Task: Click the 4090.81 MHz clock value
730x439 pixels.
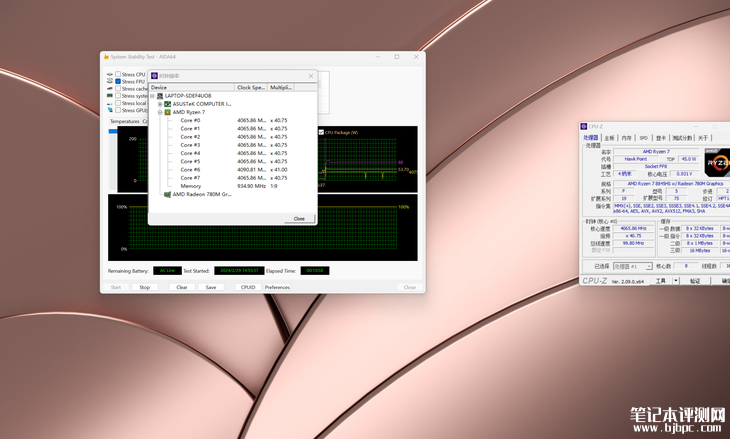Action: [x=251, y=170]
